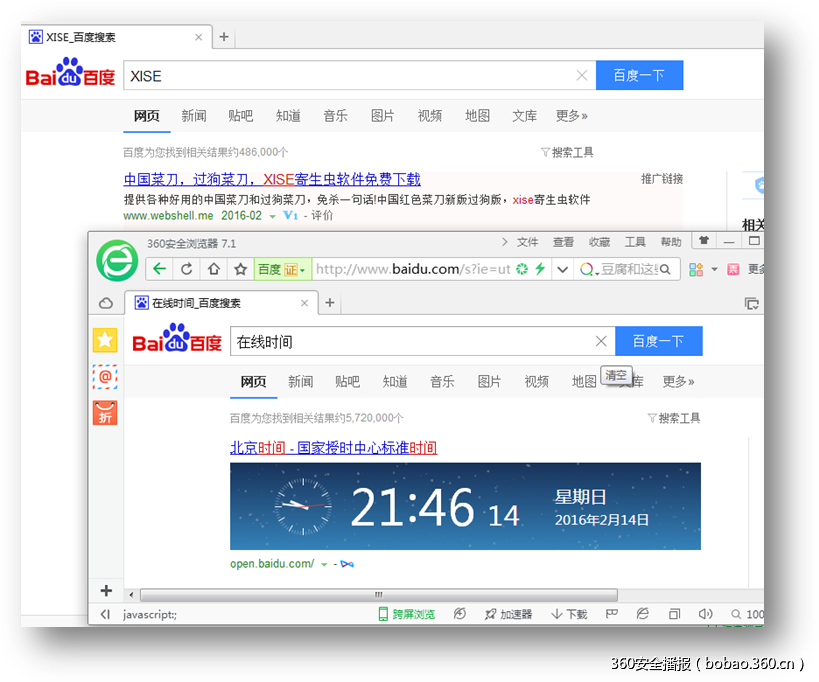Image resolution: width=819 pixels, height=682 pixels.
Task: Toggle the mute speaker icon in status bar
Action: point(705,613)
